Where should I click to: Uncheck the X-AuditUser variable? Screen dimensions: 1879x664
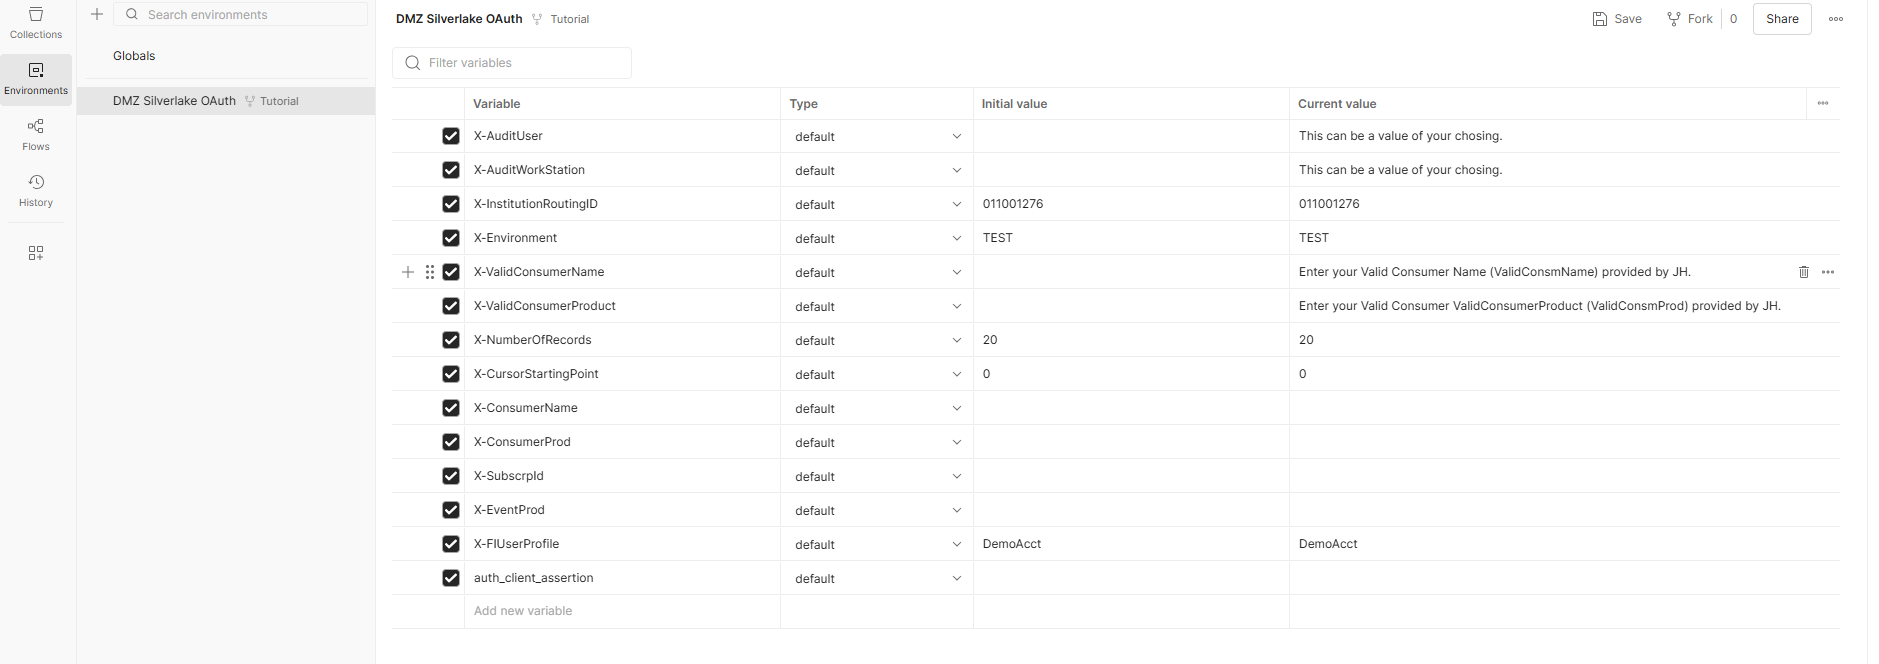click(451, 135)
